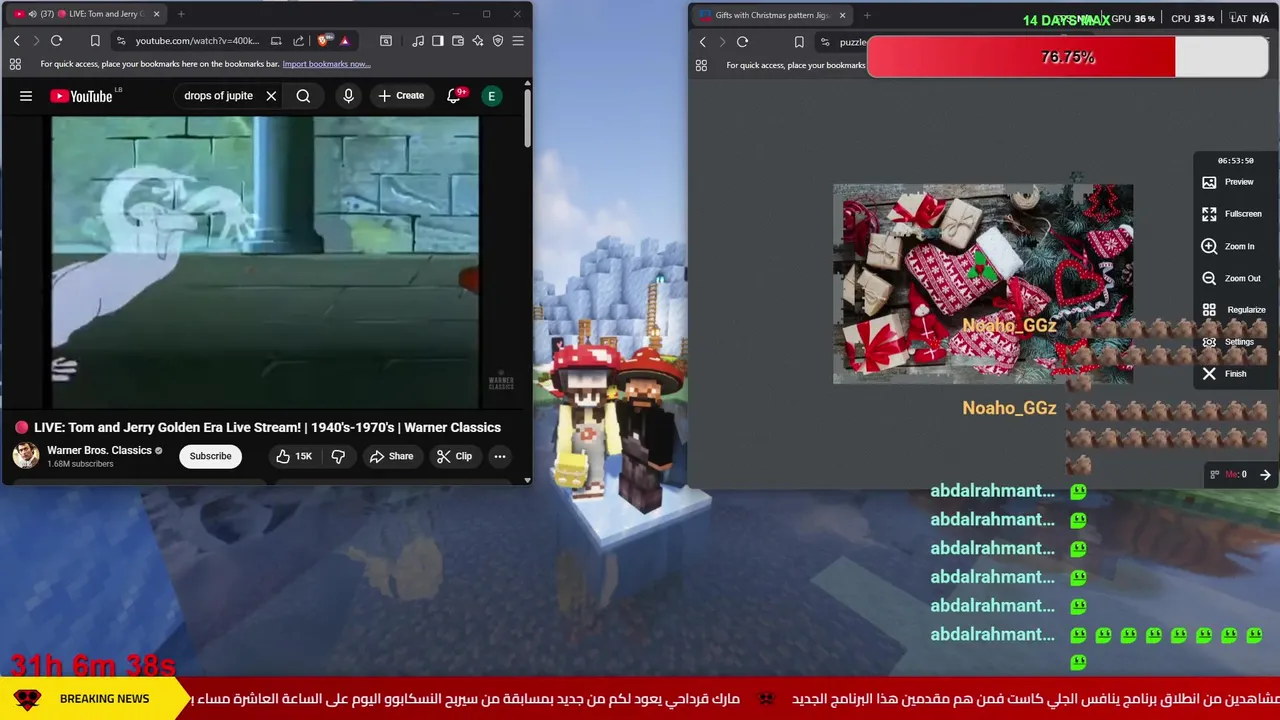Image resolution: width=1280 pixels, height=720 pixels.
Task: Open Preview in the puzzle side menu
Action: tap(1228, 182)
